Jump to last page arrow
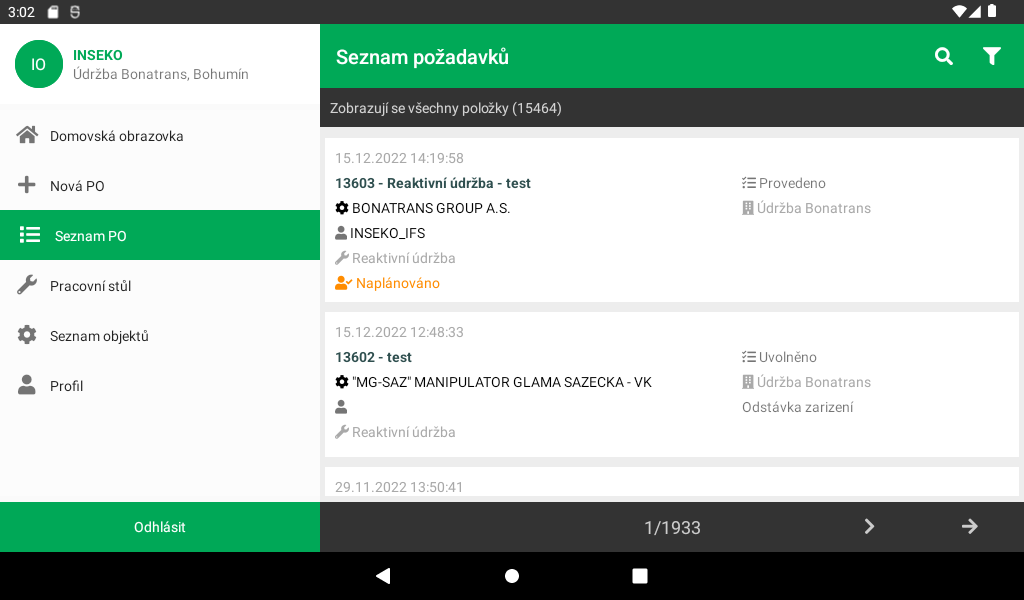 coord(969,526)
